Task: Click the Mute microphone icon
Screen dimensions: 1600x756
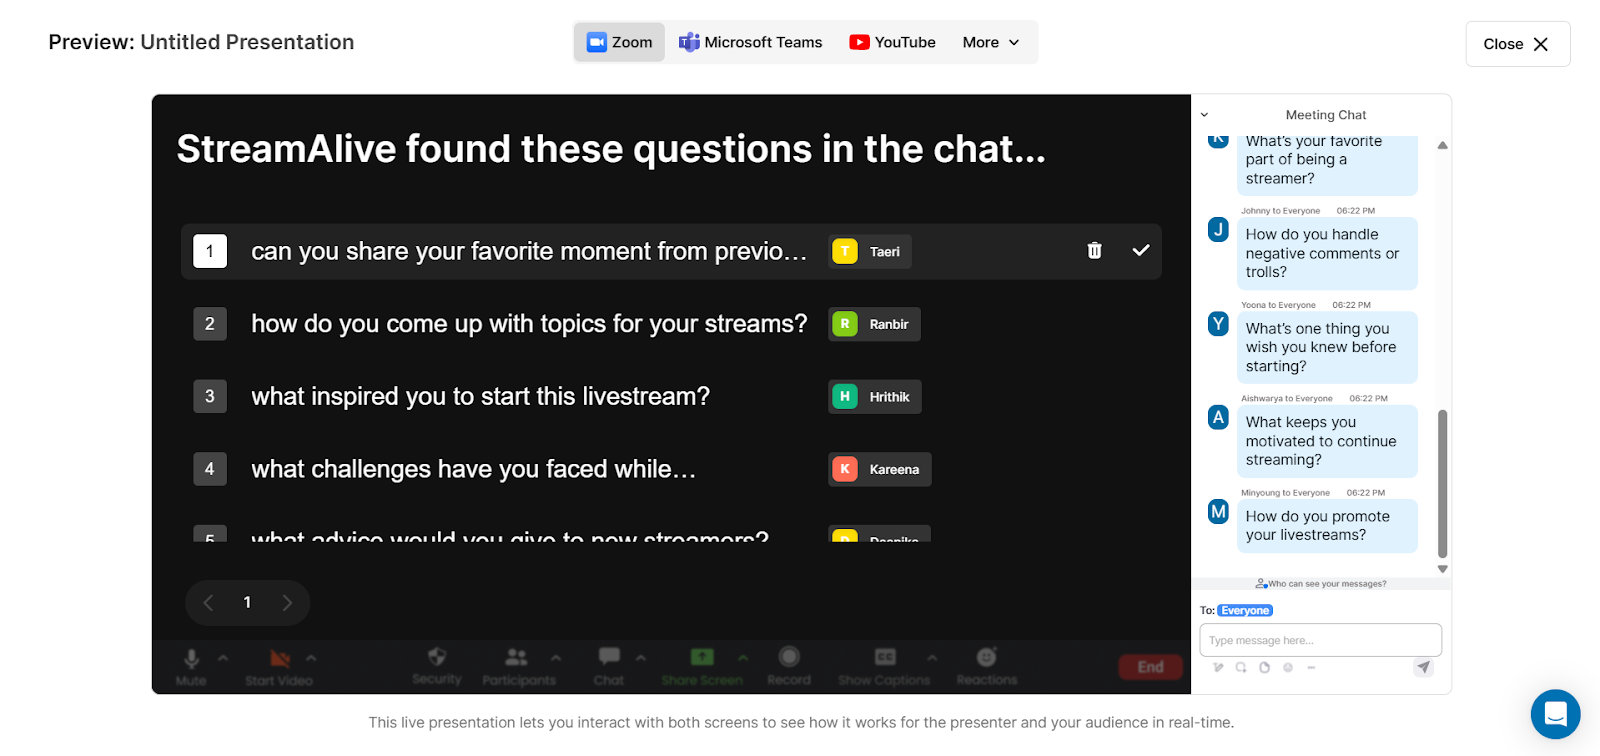Action: (191, 658)
